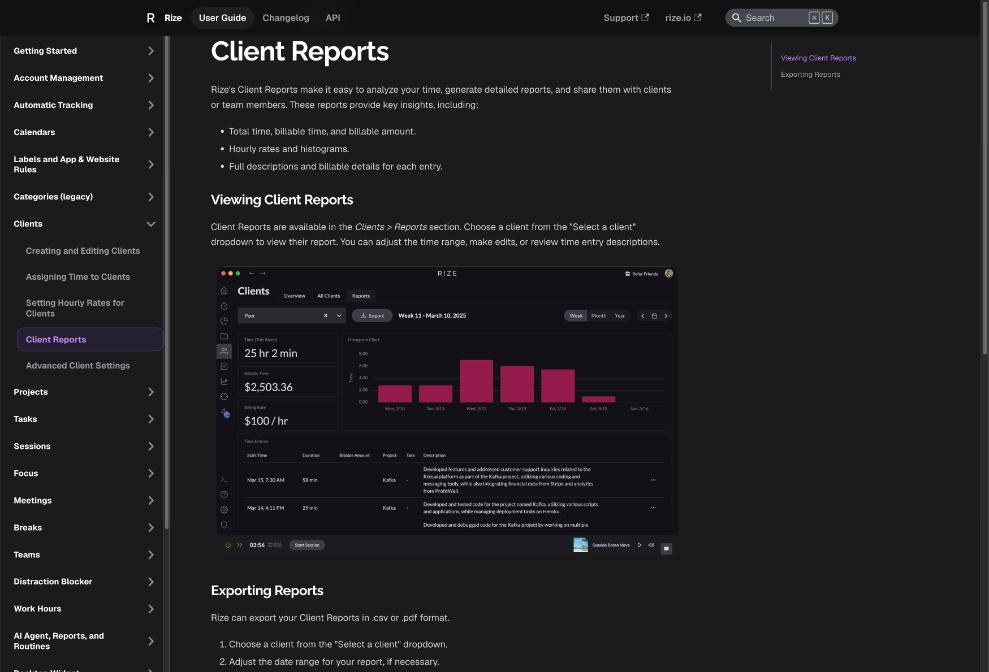The image size is (989, 672).
Task: Click bullet 'Total time, billable time, and billable amount.'
Action: [x=322, y=132]
